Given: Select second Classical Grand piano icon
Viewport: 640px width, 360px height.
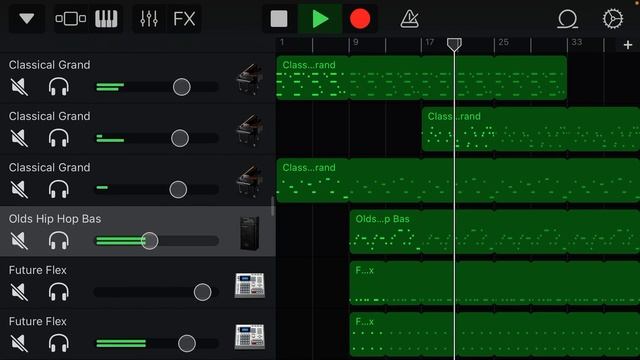Looking at the screenshot, I should 250,131.
